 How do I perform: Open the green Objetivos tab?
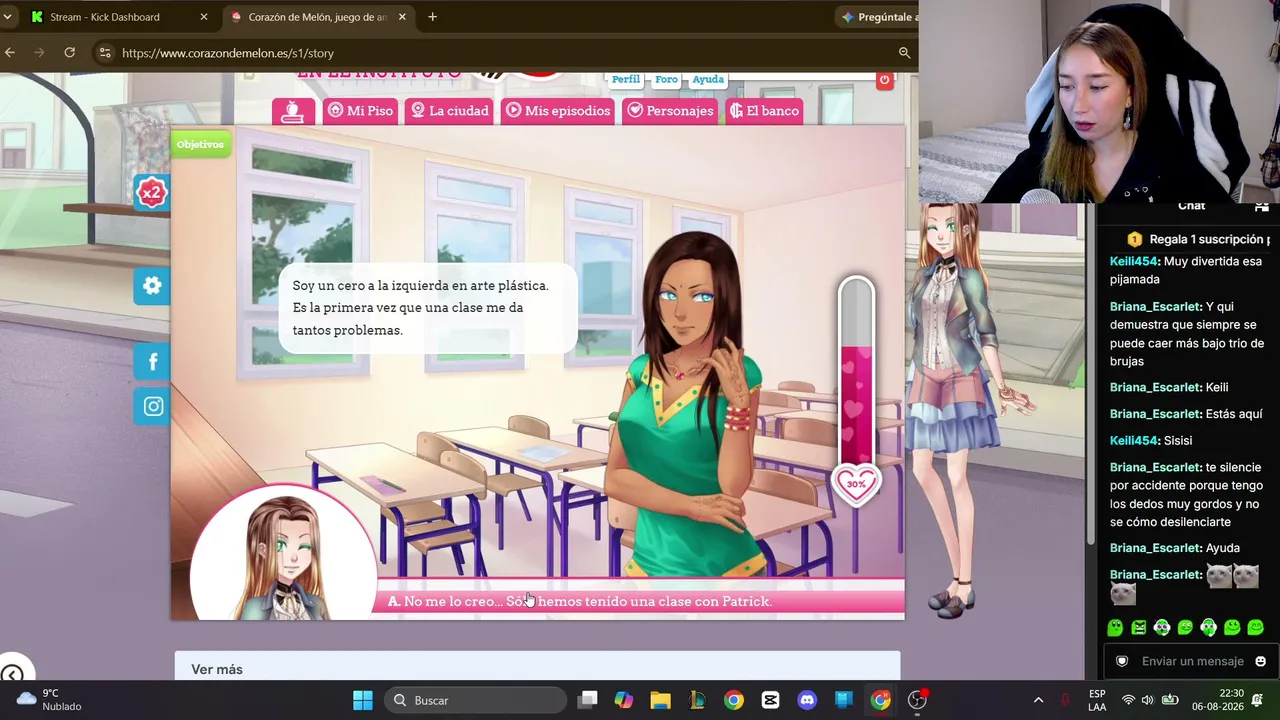(x=200, y=144)
